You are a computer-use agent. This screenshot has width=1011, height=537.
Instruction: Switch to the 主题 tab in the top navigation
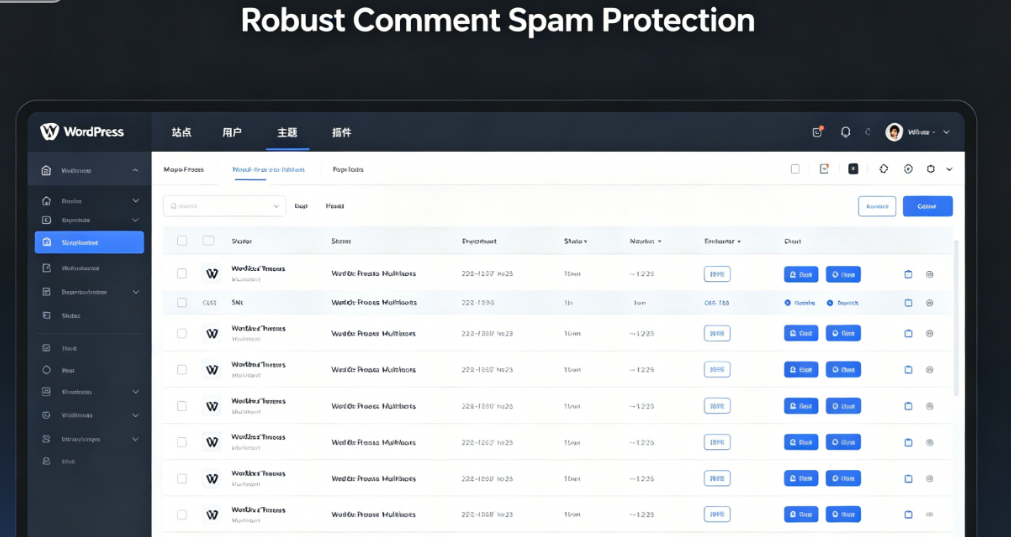[287, 132]
